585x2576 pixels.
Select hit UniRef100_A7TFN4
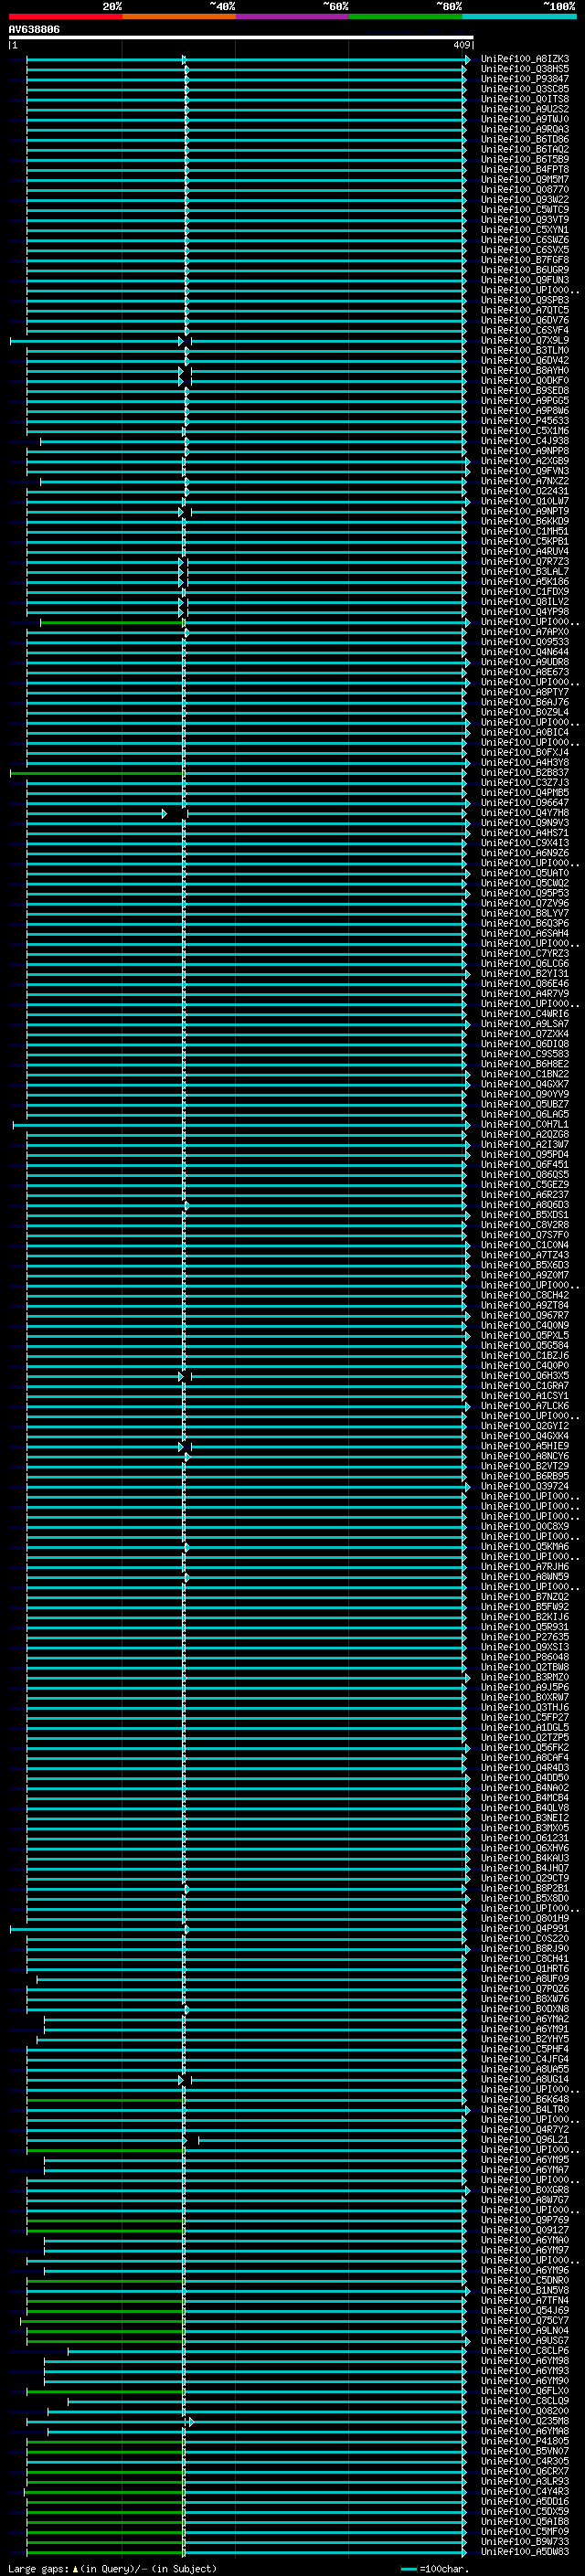525,2302
